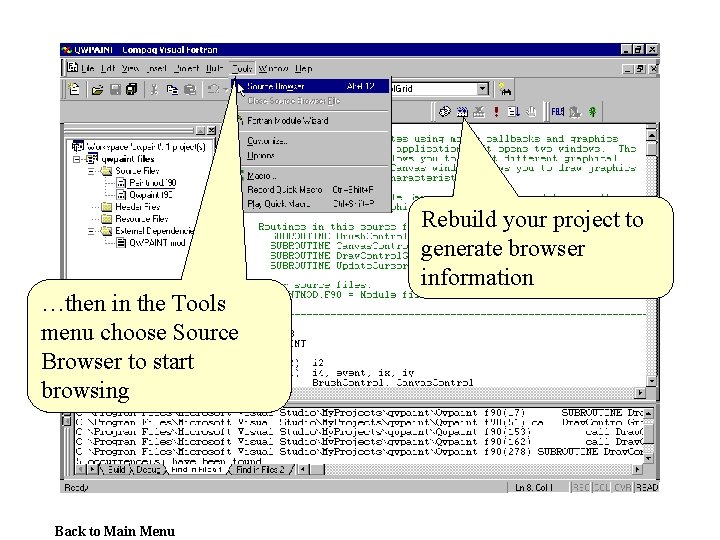720x540 pixels.
Task: Click the Cut scissors icon
Action: [x=154, y=90]
